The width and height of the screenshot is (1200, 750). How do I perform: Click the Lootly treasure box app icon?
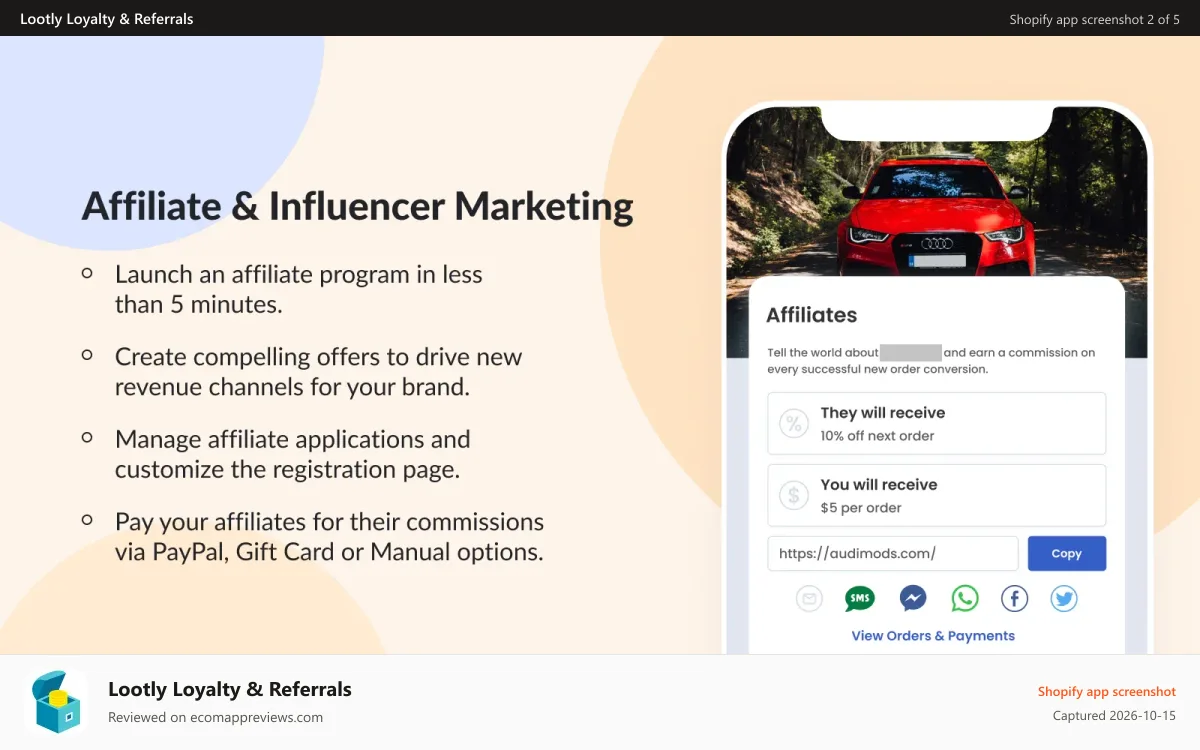(x=57, y=702)
